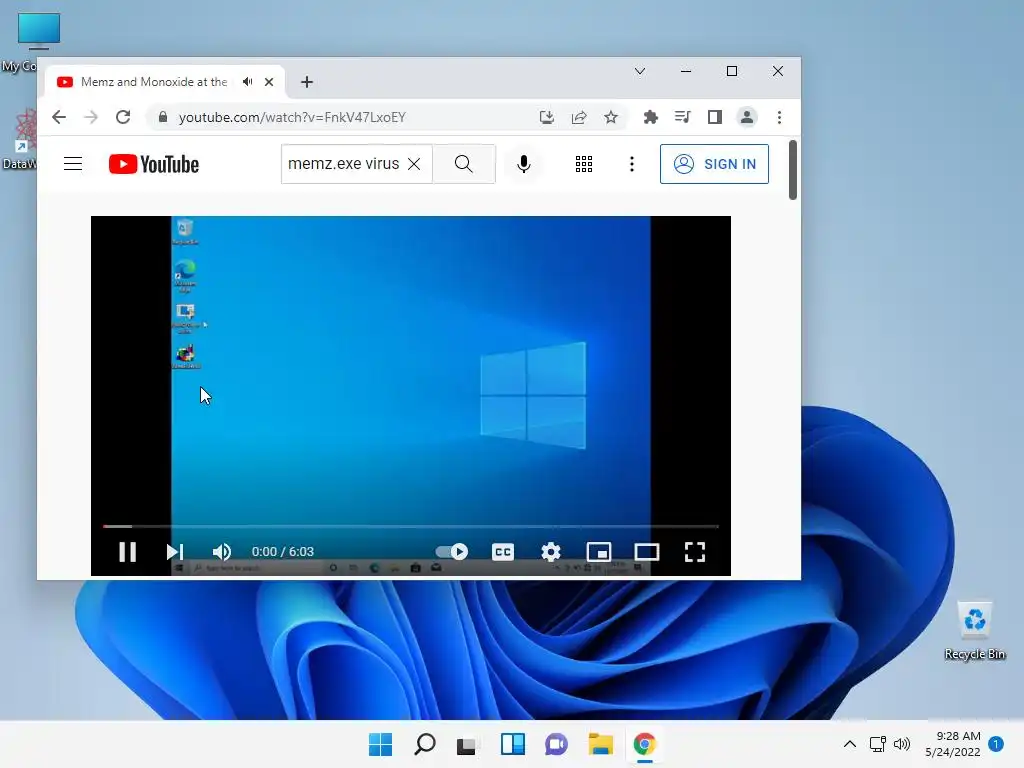Pause the video
The width and height of the screenshot is (1024, 768).
click(127, 552)
